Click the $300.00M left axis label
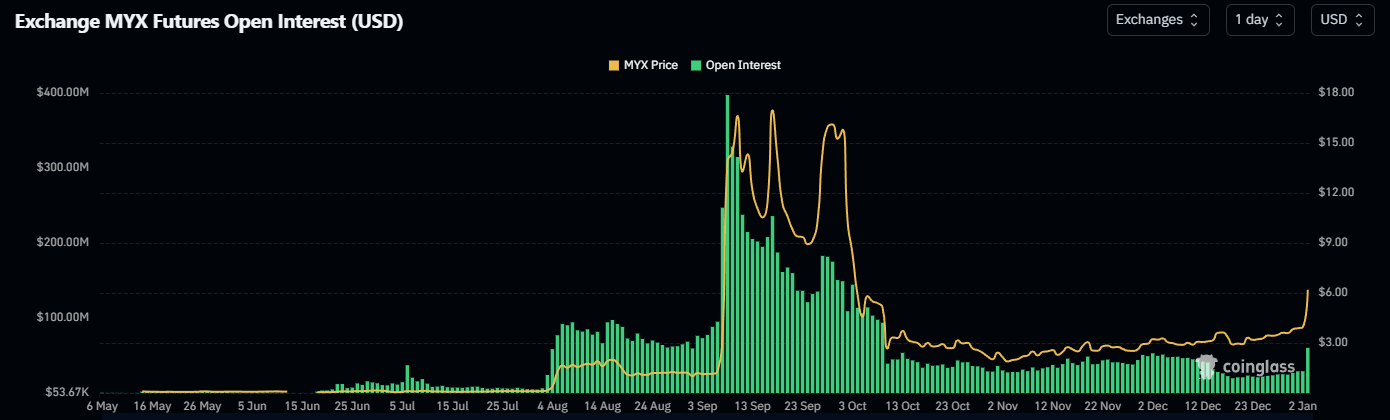This screenshot has height=420, width=1390. pos(64,168)
